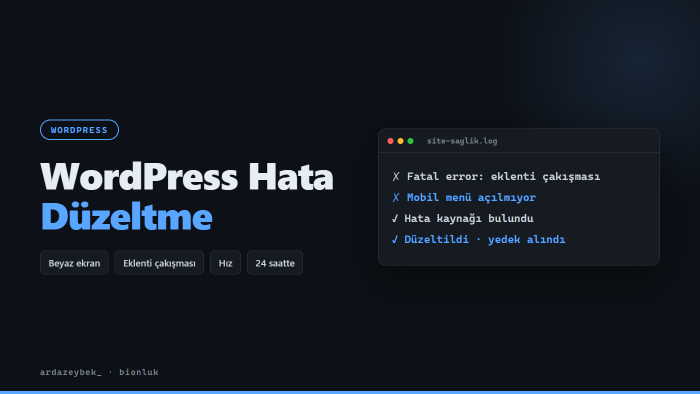Click the blue "Düzeltme" headline word
Viewport: 700px width, 394px height.
126,216
